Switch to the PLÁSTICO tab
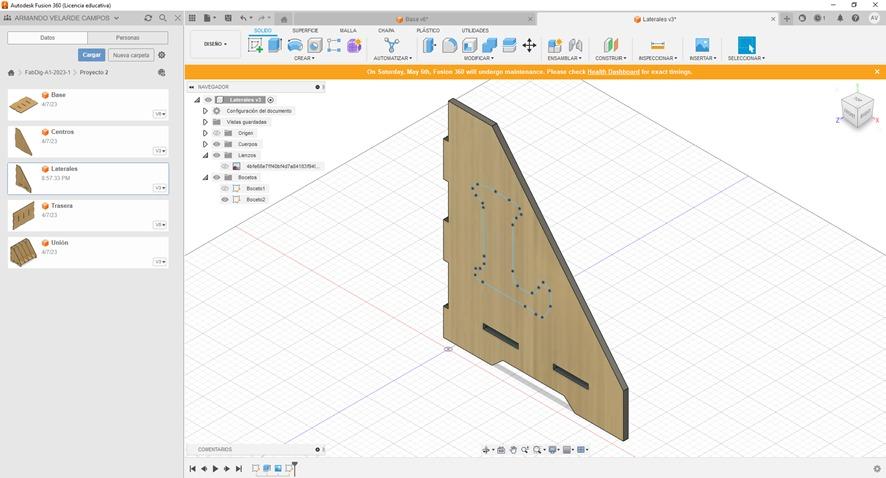 click(x=428, y=31)
